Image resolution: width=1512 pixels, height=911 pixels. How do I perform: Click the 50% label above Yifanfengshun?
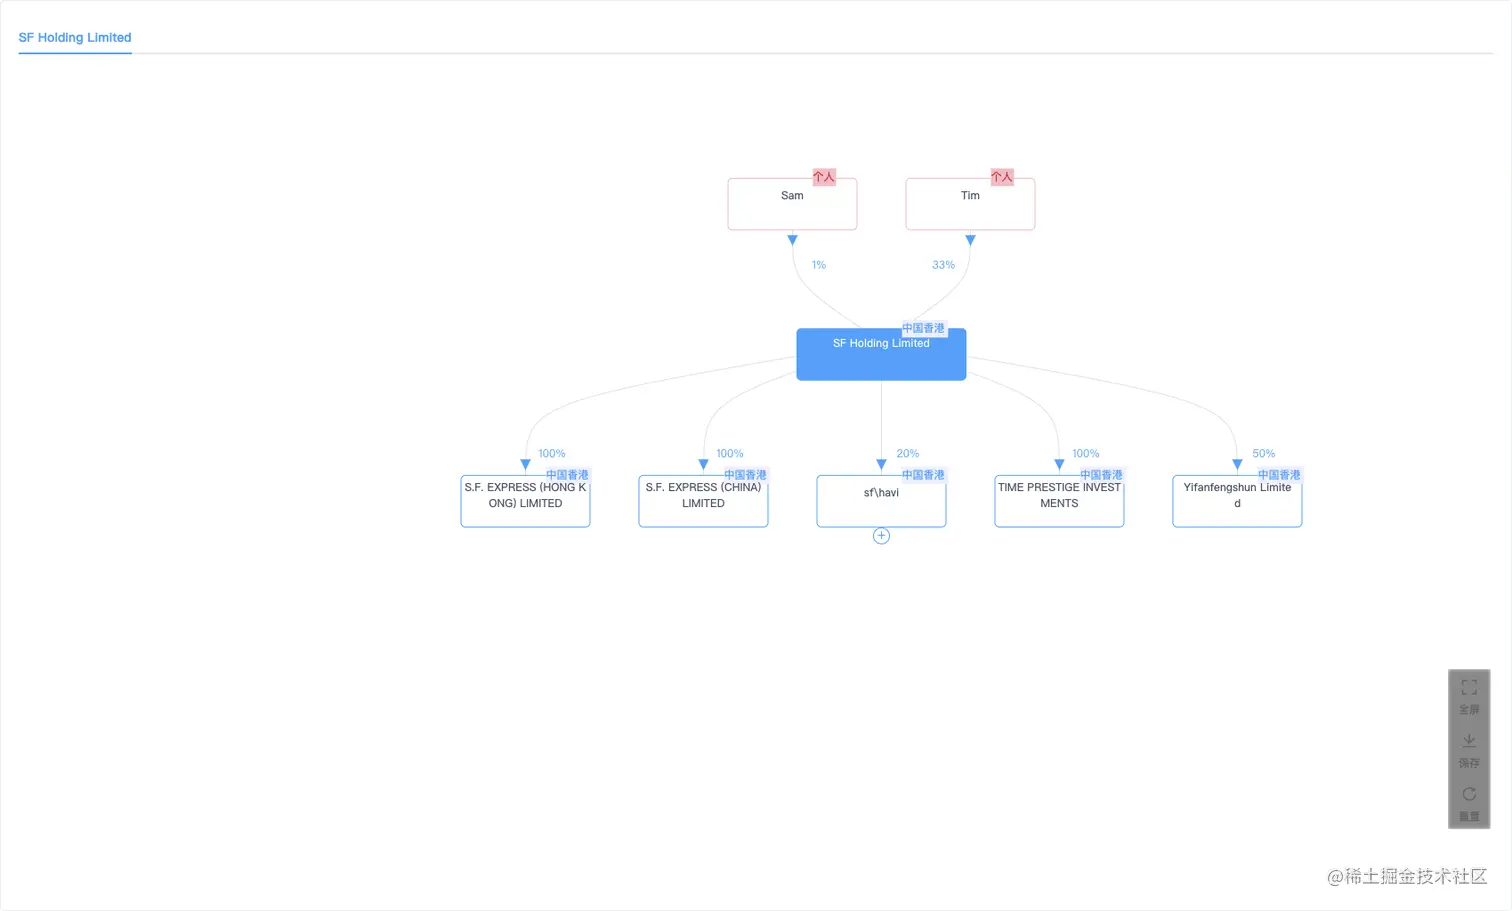click(1264, 454)
